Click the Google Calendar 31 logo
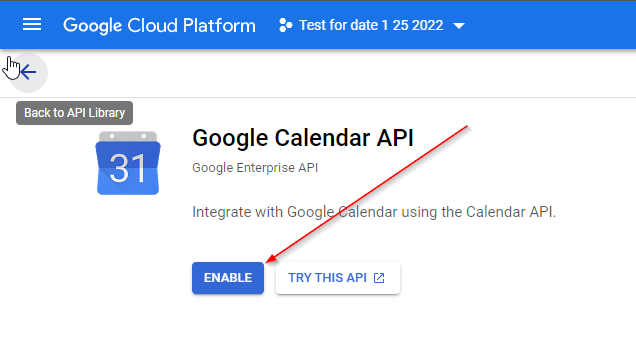Image resolution: width=636 pixels, height=364 pixels. 128,163
